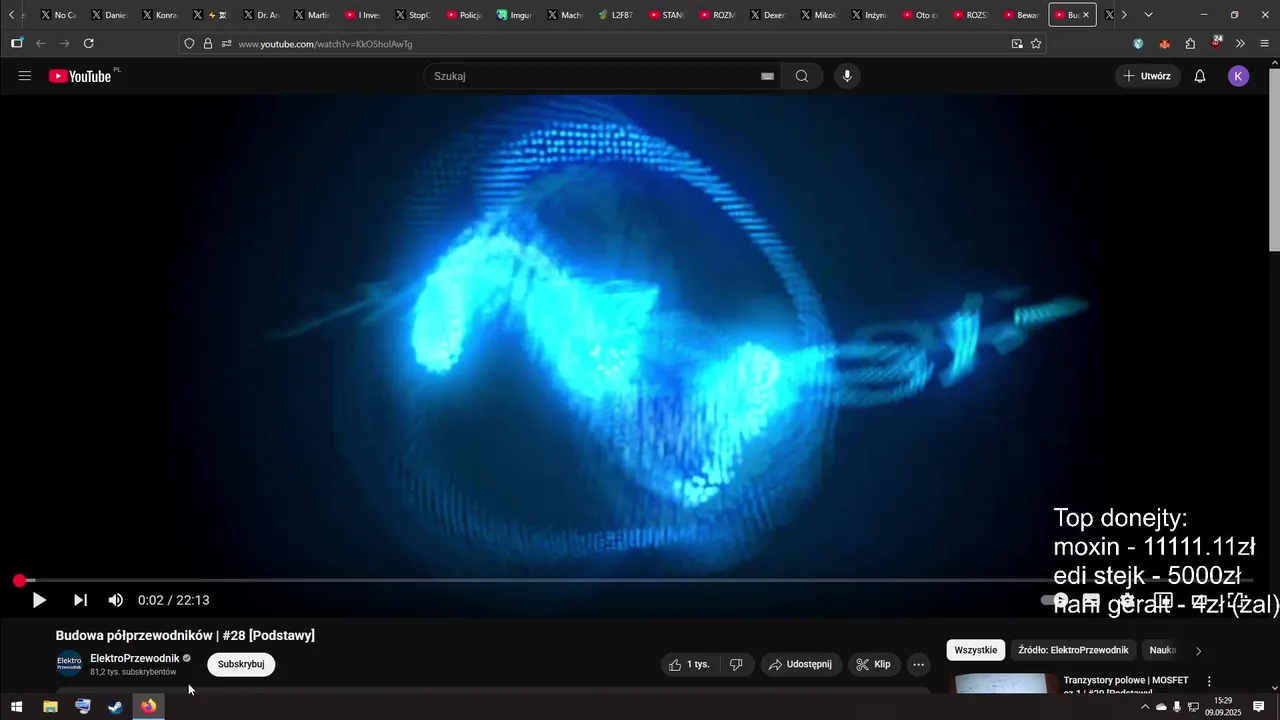Open Tranzystory polowe MOSFET video title
1280x720 pixels.
tap(1126, 686)
